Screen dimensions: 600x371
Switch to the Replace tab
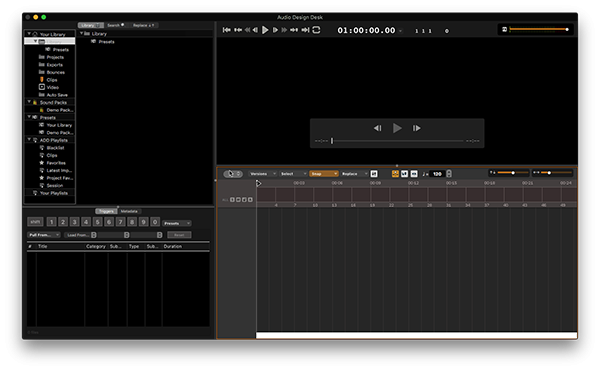pyautogui.click(x=143, y=25)
